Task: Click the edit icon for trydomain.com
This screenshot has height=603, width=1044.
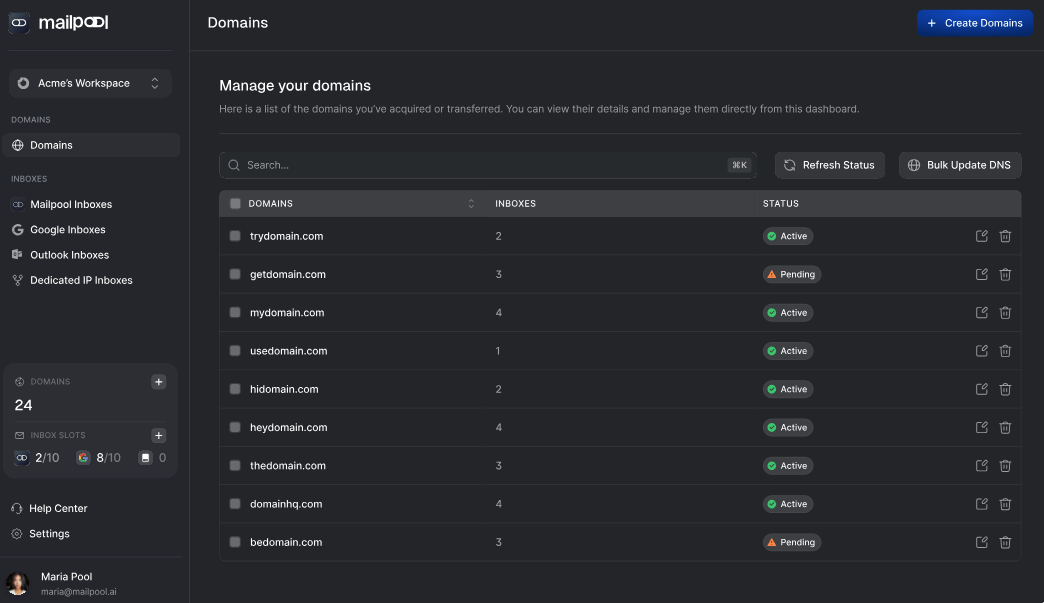Action: point(981,236)
